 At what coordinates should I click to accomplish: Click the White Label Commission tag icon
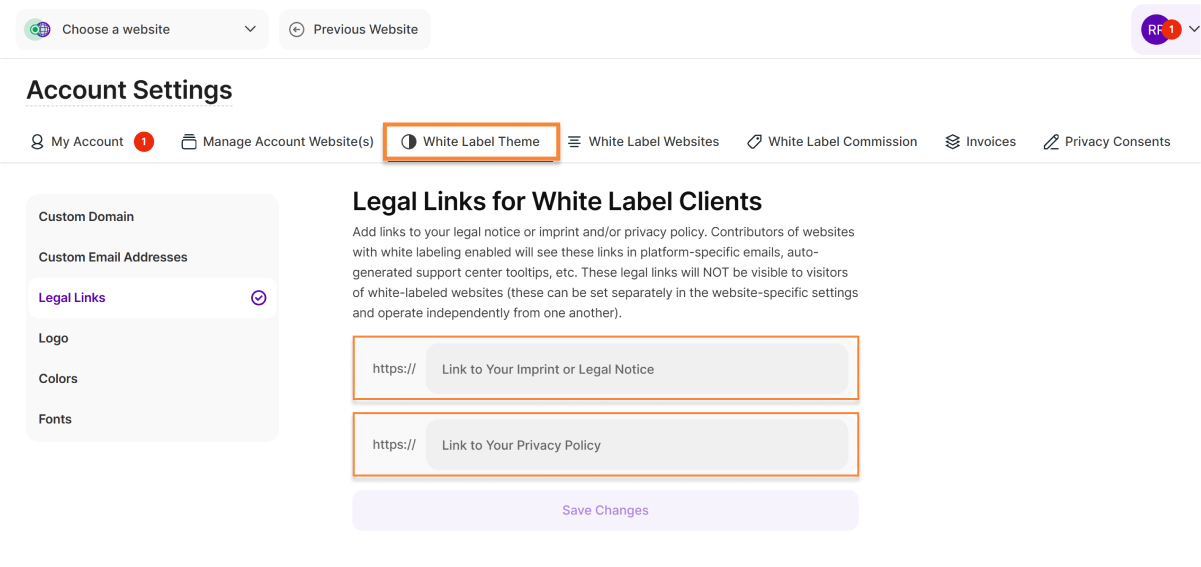pyautogui.click(x=754, y=142)
